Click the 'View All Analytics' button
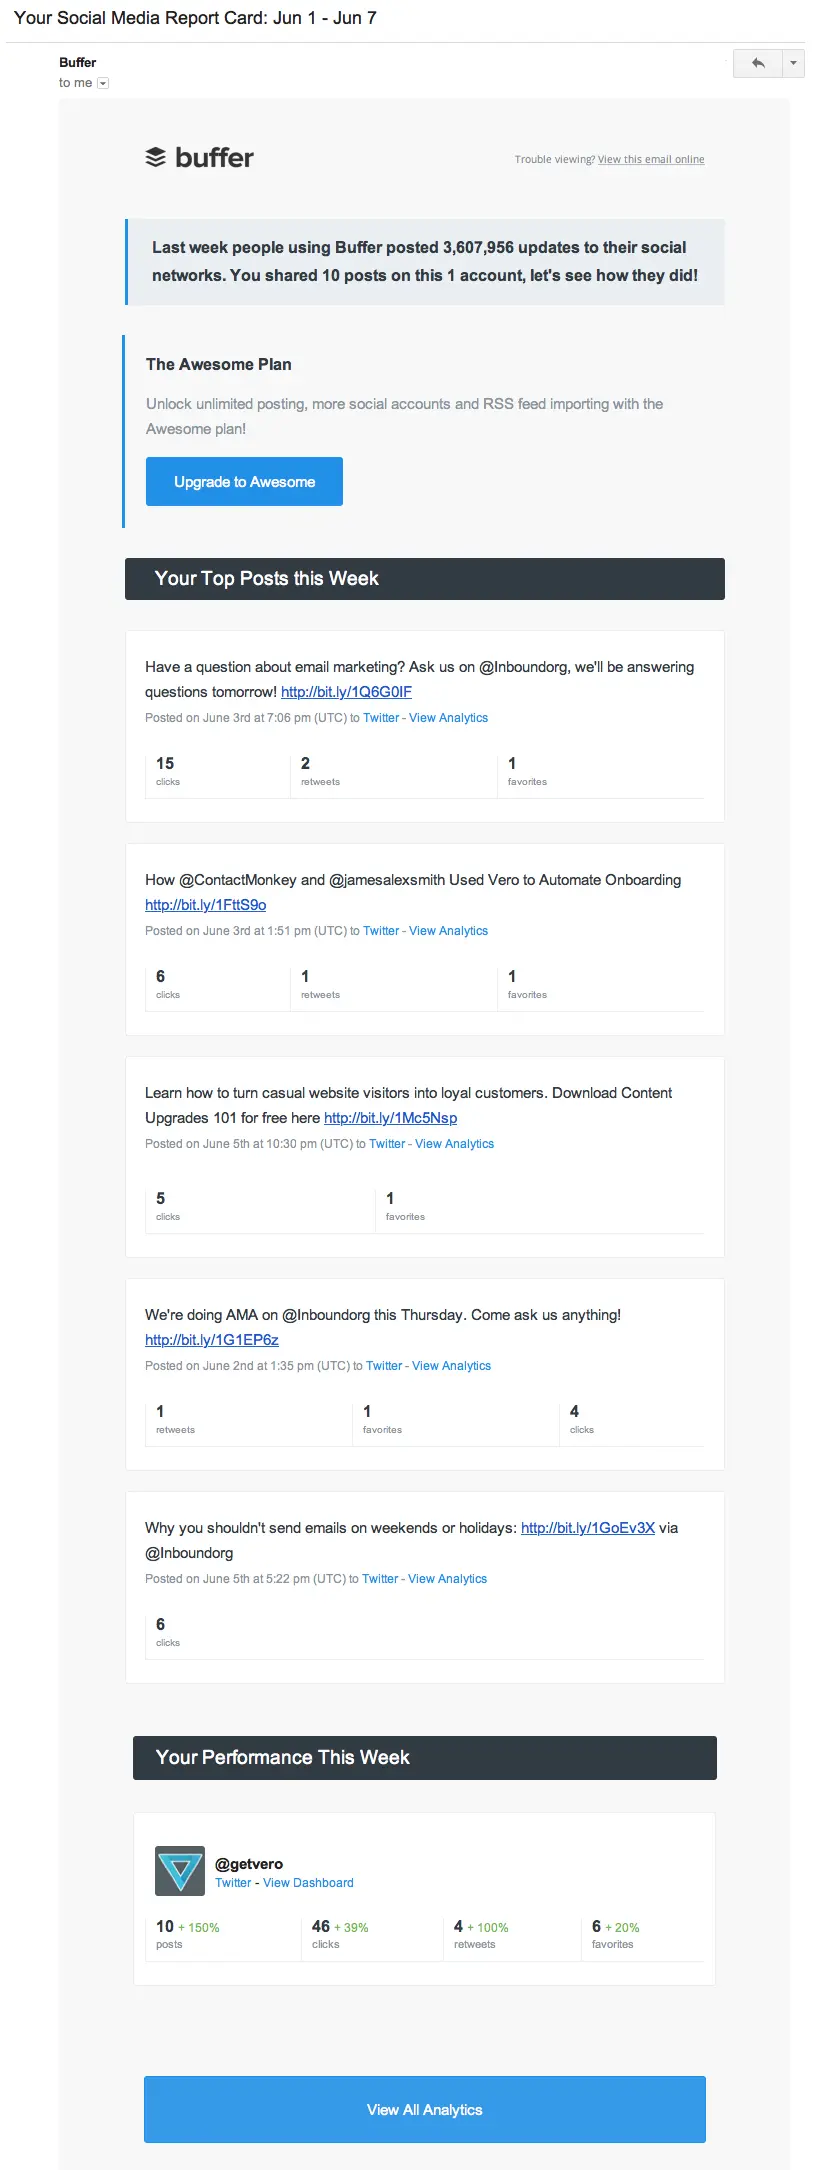This screenshot has height=2170, width=822. click(424, 2109)
